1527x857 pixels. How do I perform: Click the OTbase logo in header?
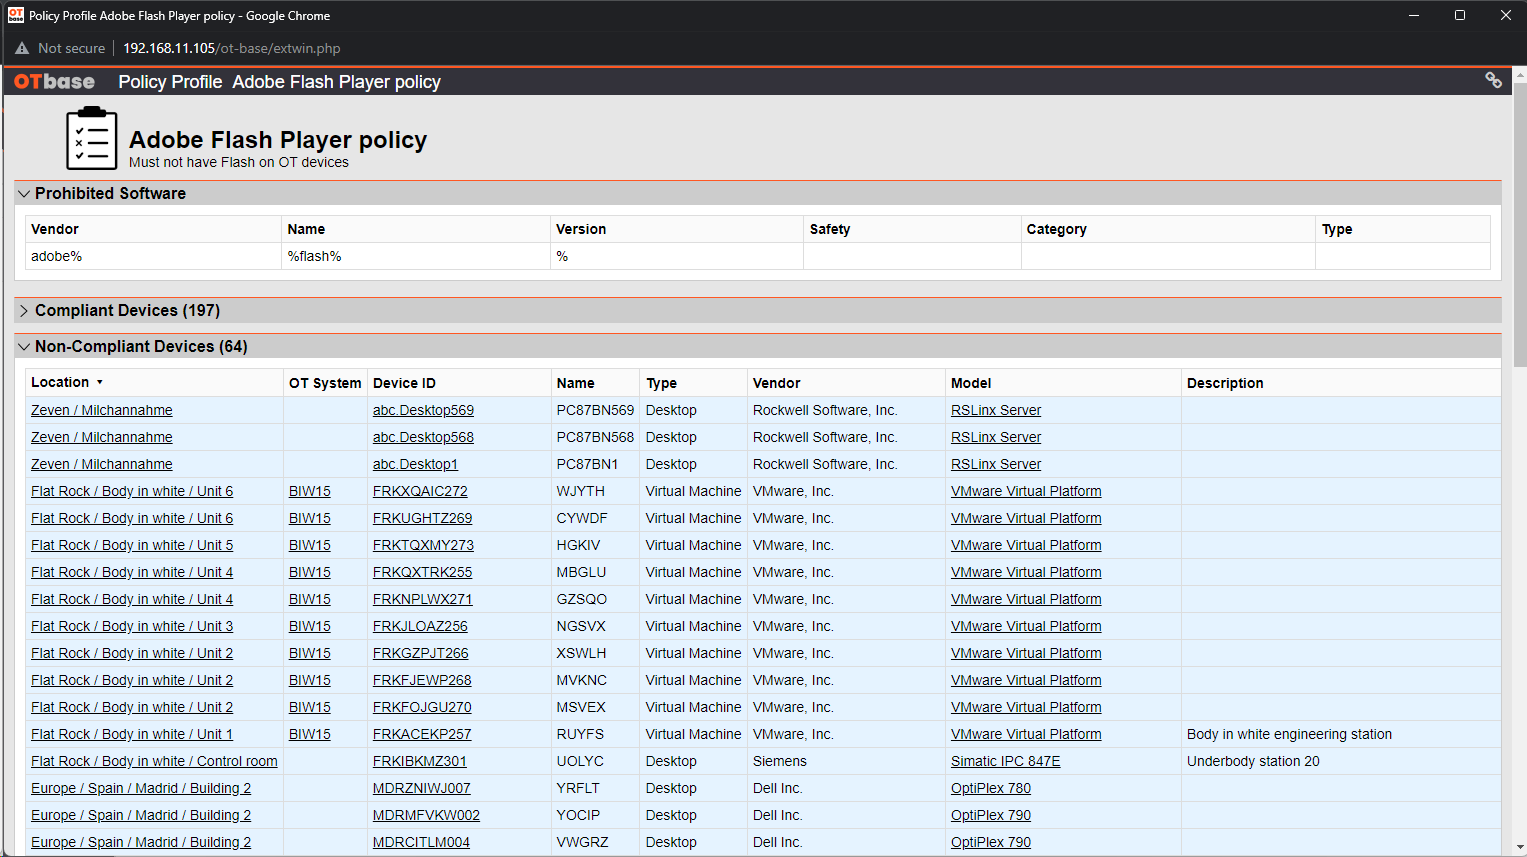[54, 82]
